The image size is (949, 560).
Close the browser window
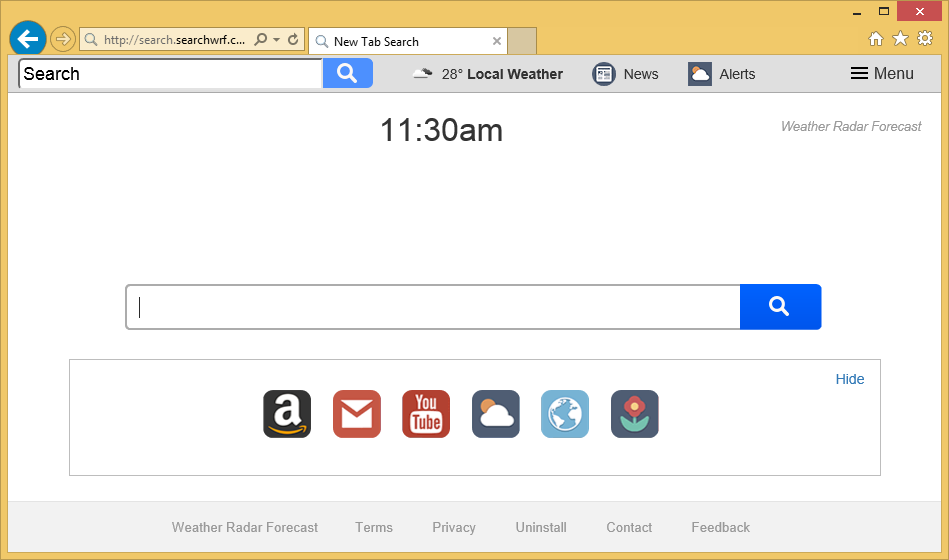pos(919,12)
